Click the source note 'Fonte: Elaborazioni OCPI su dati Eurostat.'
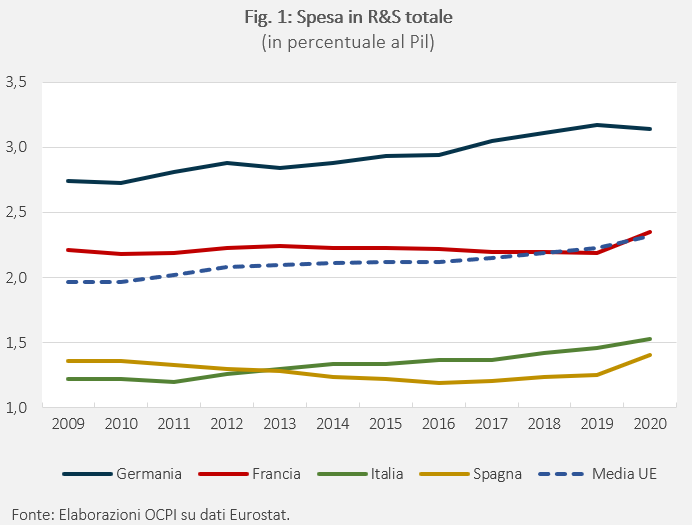 point(150,515)
